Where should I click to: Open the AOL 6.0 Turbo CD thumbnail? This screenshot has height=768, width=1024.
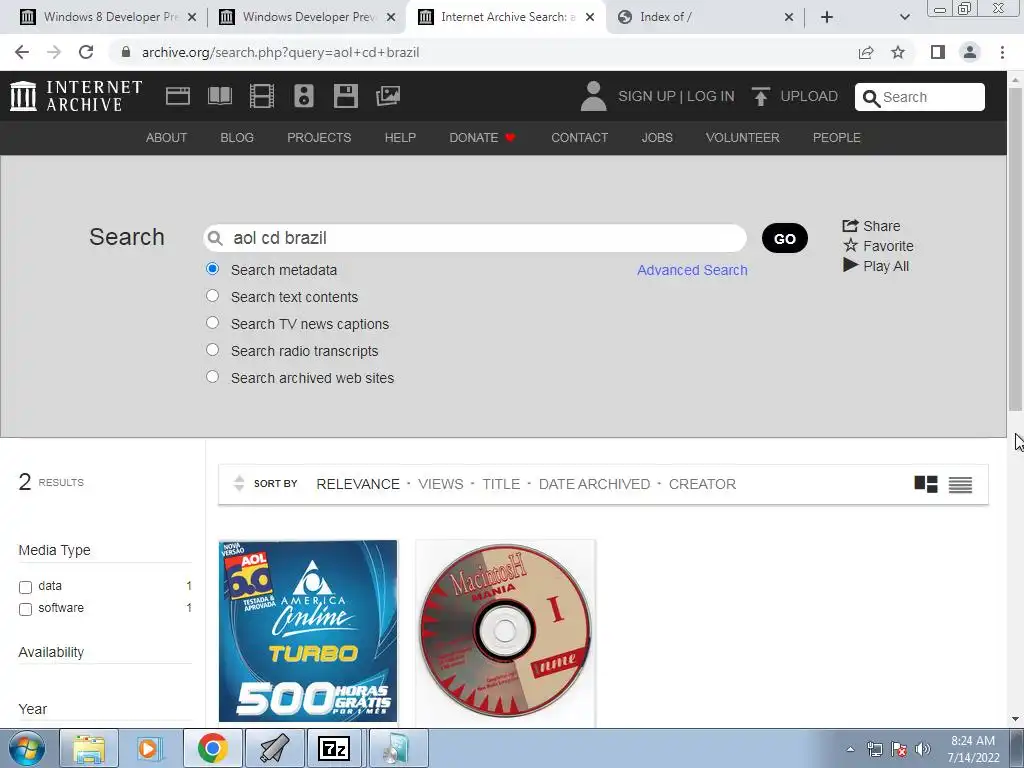coord(308,631)
